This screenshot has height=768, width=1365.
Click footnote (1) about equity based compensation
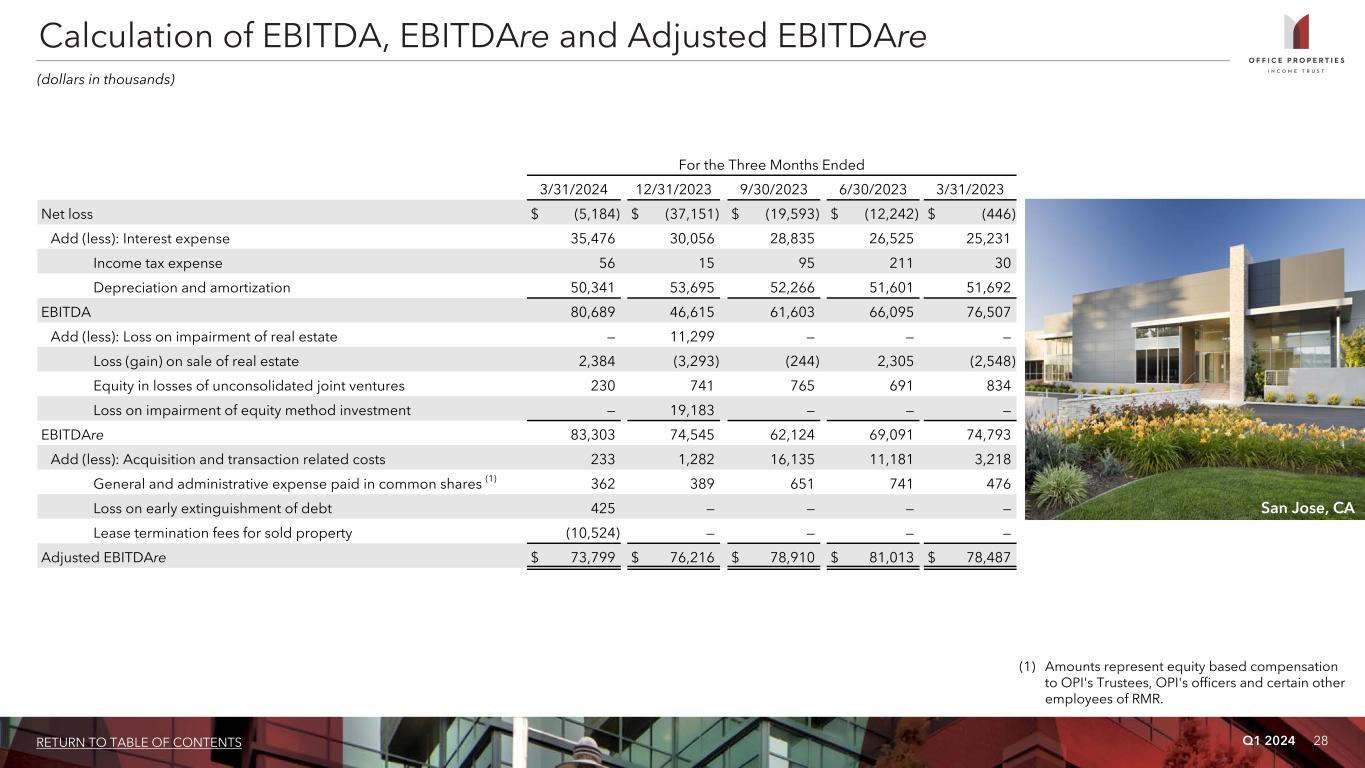pos(1181,683)
